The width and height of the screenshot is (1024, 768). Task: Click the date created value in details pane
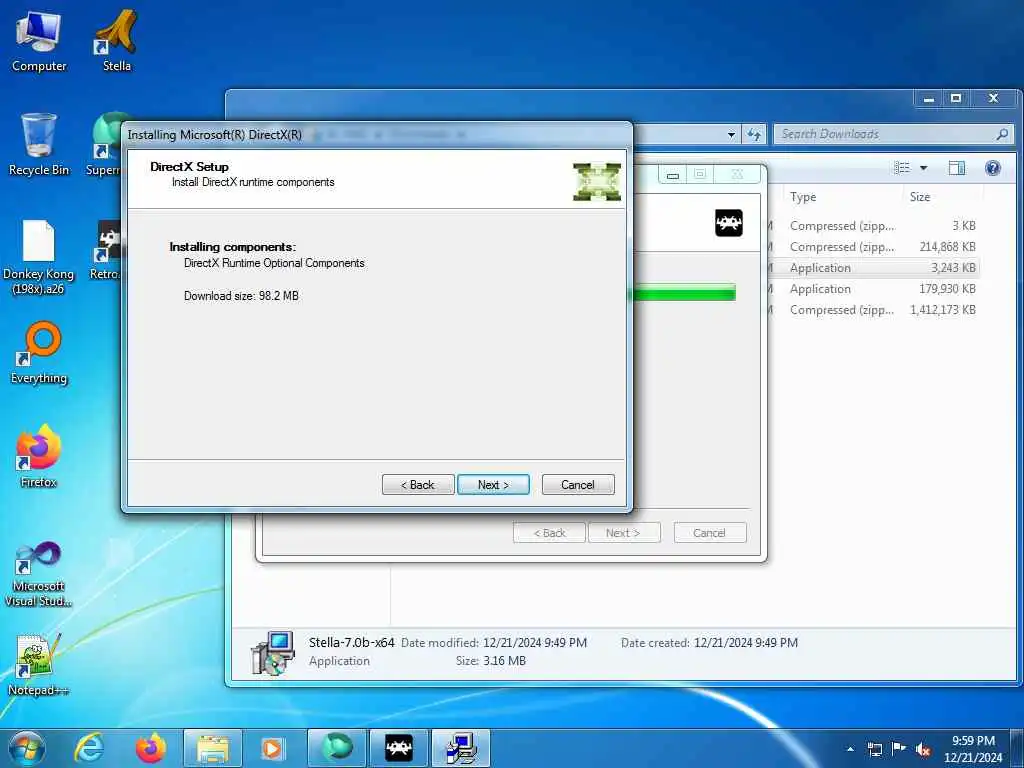point(746,643)
